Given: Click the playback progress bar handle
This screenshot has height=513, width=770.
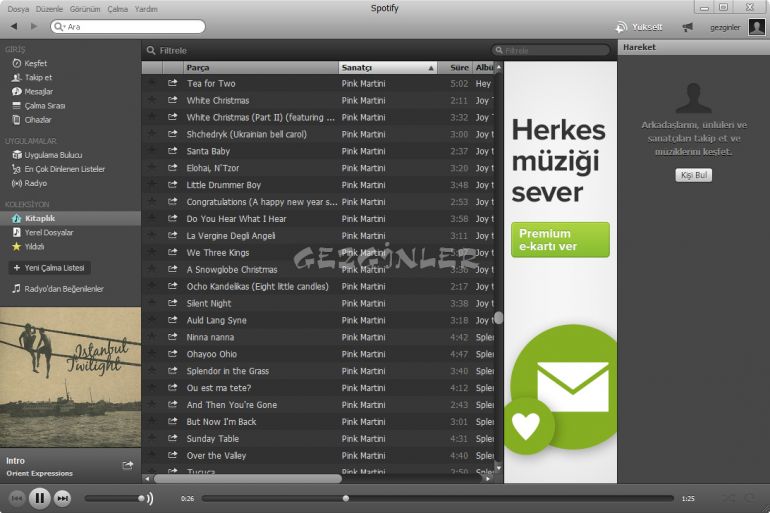Looking at the screenshot, I should click(x=346, y=498).
